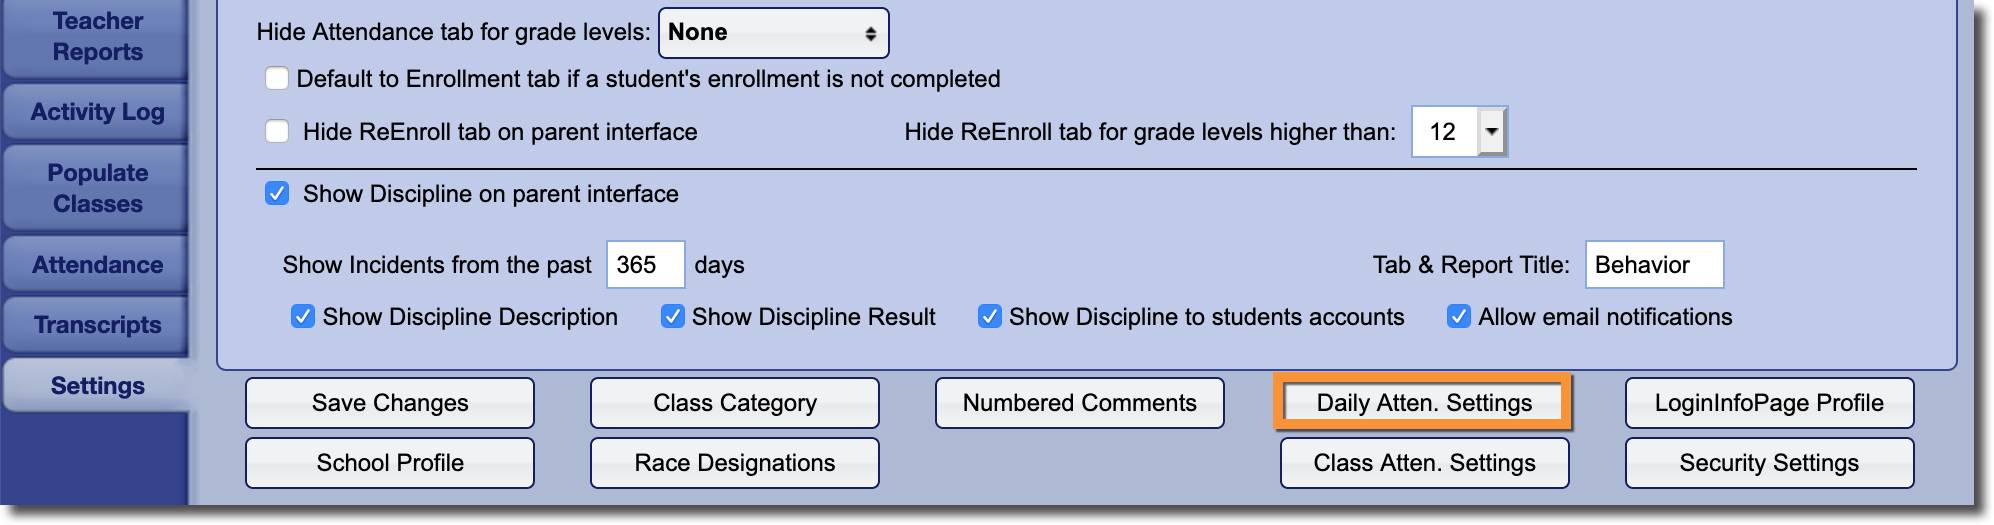Click the Tab & Report Title field

point(1654,265)
